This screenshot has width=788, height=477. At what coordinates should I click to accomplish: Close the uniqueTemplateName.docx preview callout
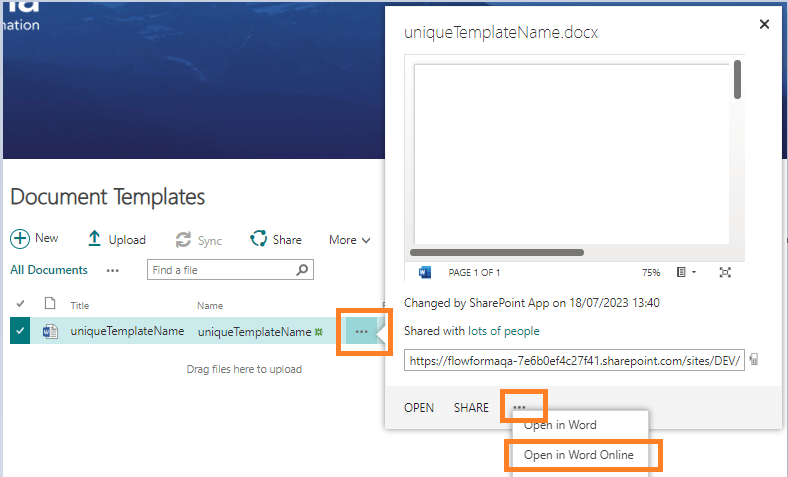(x=764, y=24)
